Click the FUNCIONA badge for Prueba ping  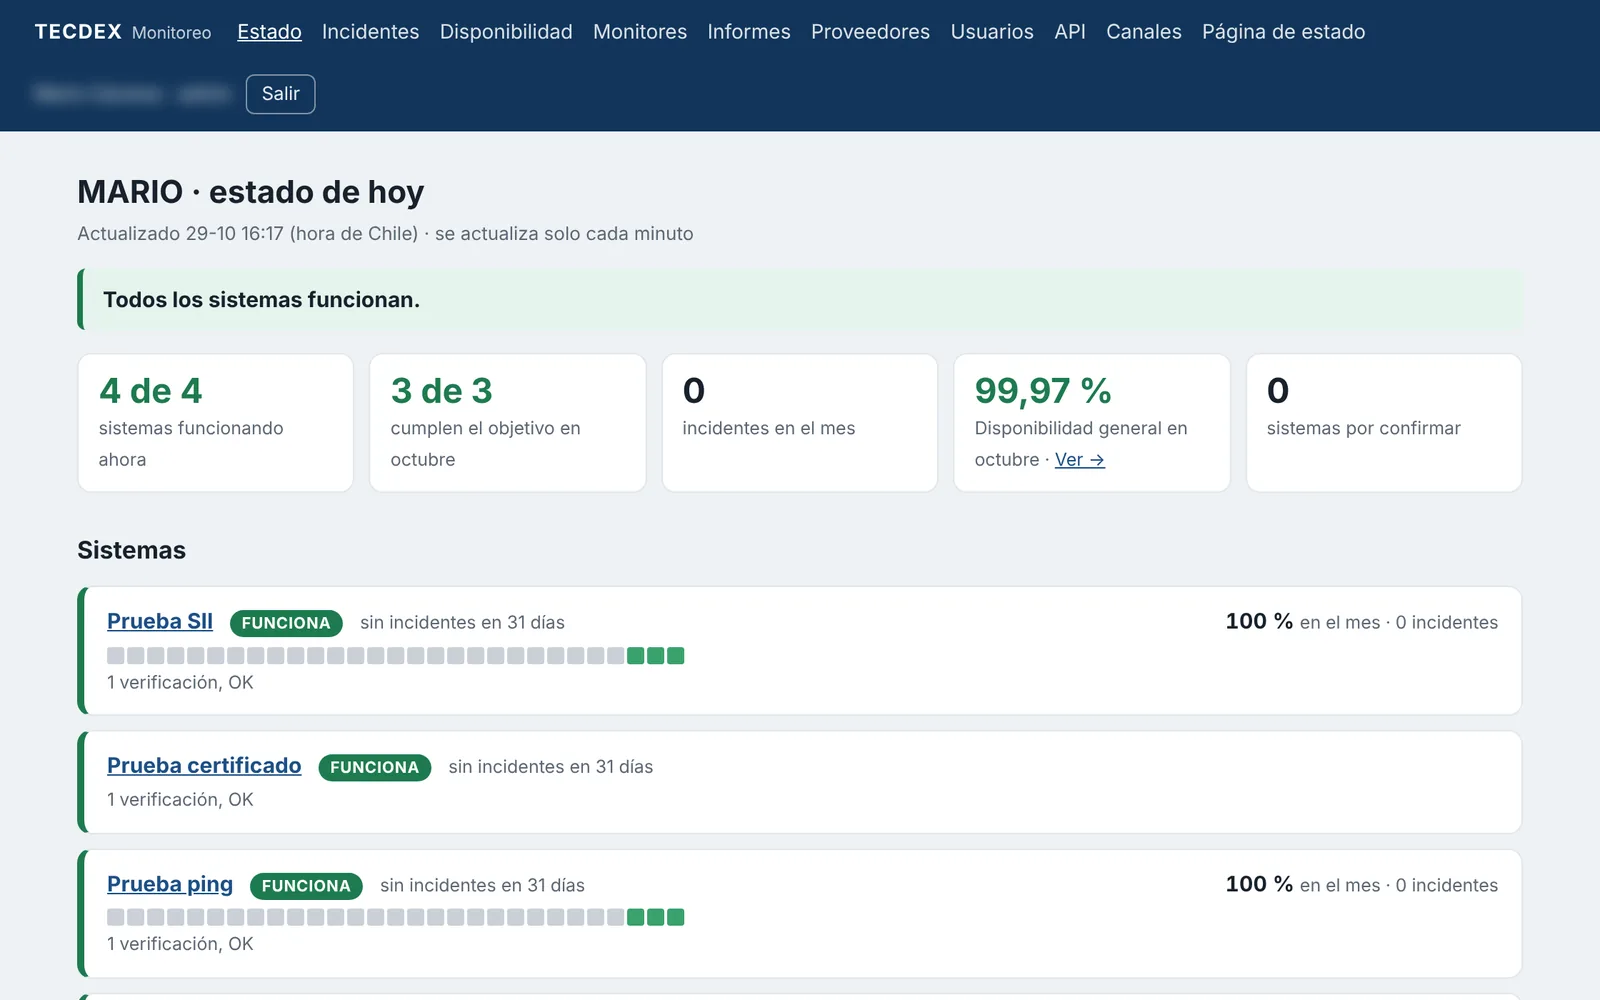[x=306, y=886]
